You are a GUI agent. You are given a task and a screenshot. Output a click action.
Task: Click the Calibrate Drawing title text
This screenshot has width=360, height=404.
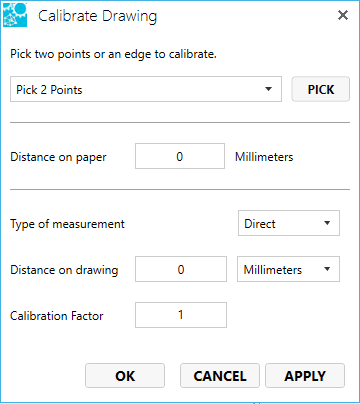point(97,16)
